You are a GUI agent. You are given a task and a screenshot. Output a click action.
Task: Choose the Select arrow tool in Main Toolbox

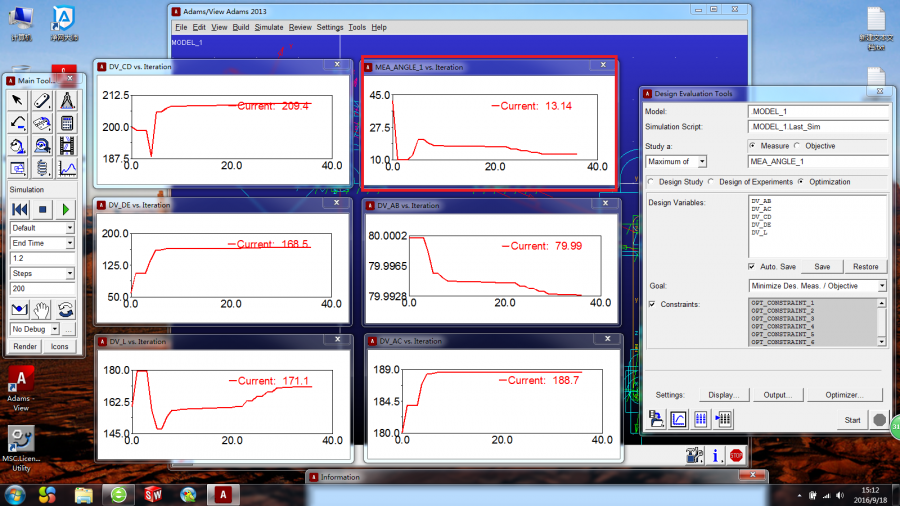tap(18, 101)
